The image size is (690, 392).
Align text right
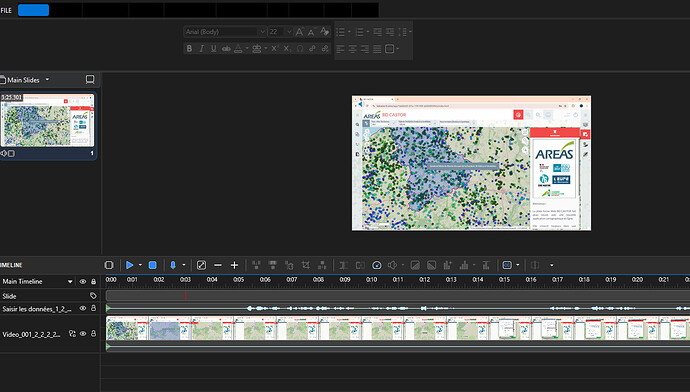[x=365, y=49]
